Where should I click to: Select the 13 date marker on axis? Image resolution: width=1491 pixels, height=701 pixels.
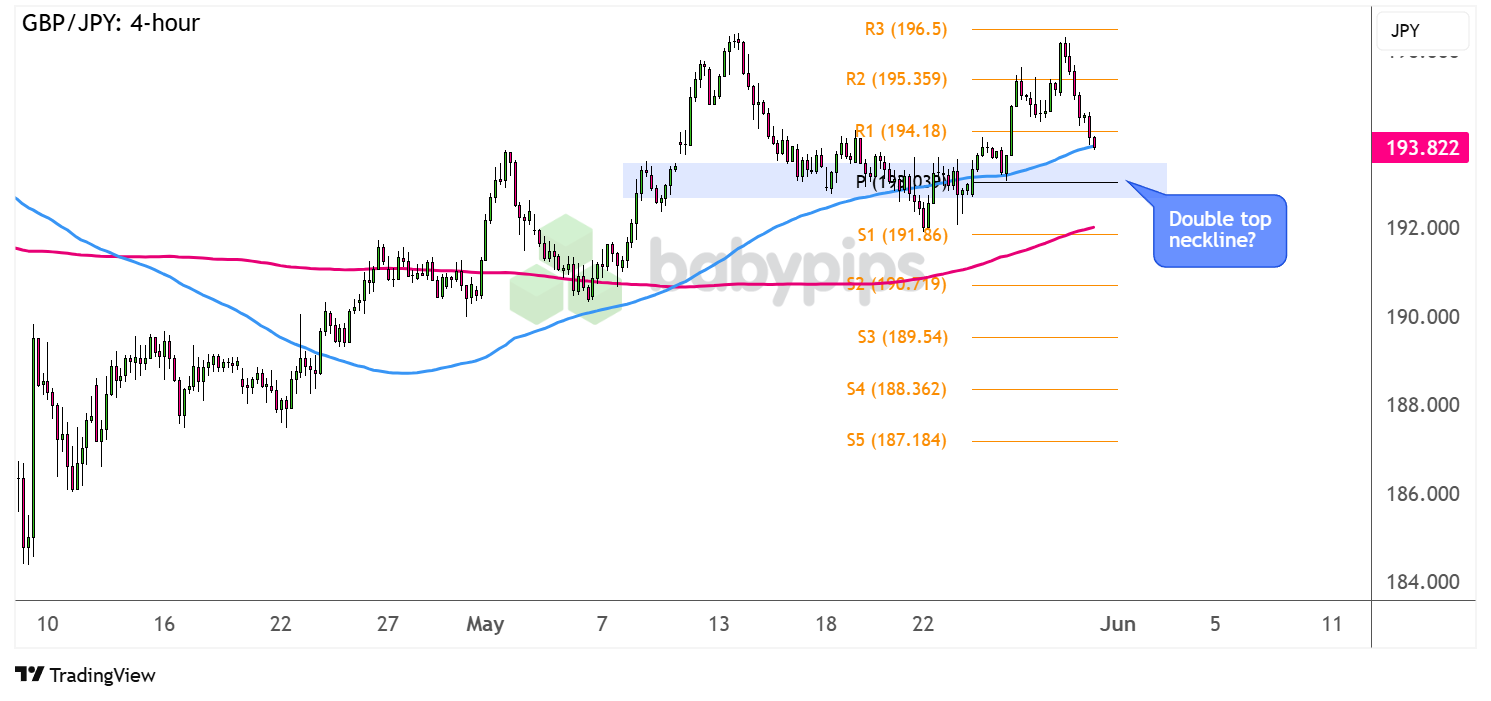click(718, 624)
